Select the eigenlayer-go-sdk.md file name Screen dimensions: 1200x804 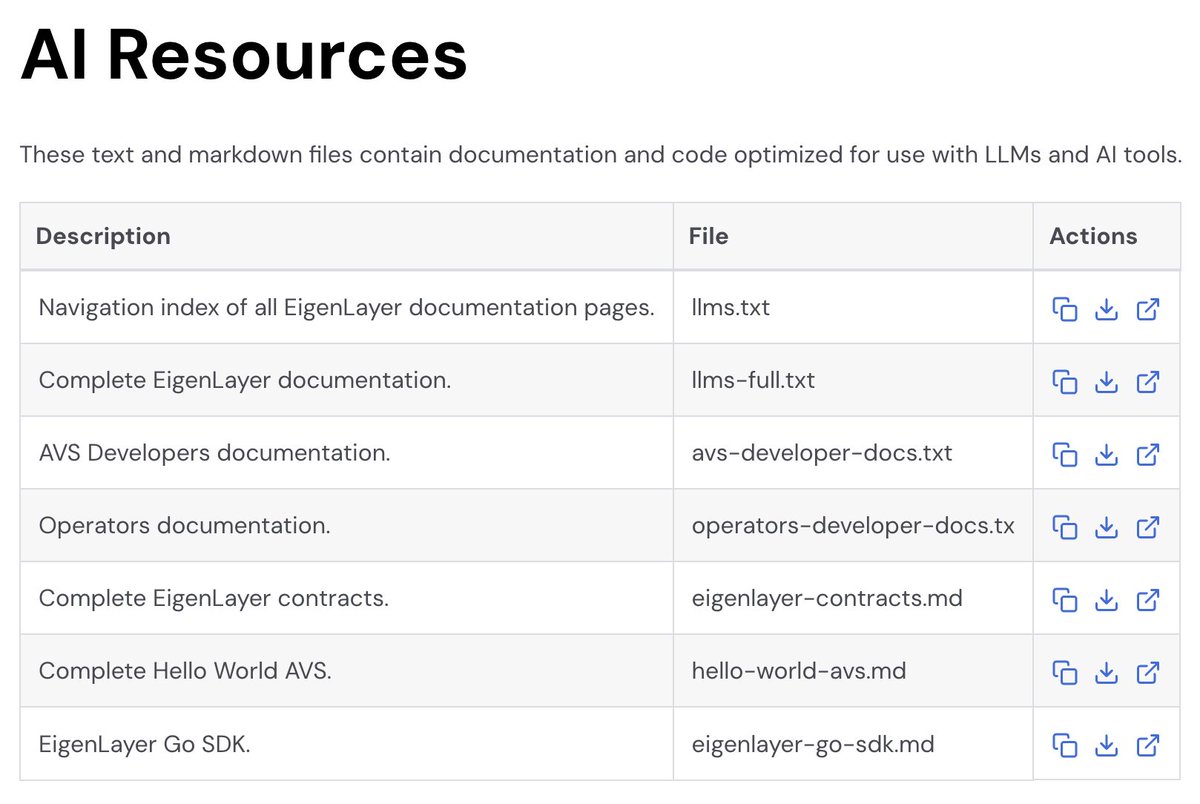(x=813, y=744)
